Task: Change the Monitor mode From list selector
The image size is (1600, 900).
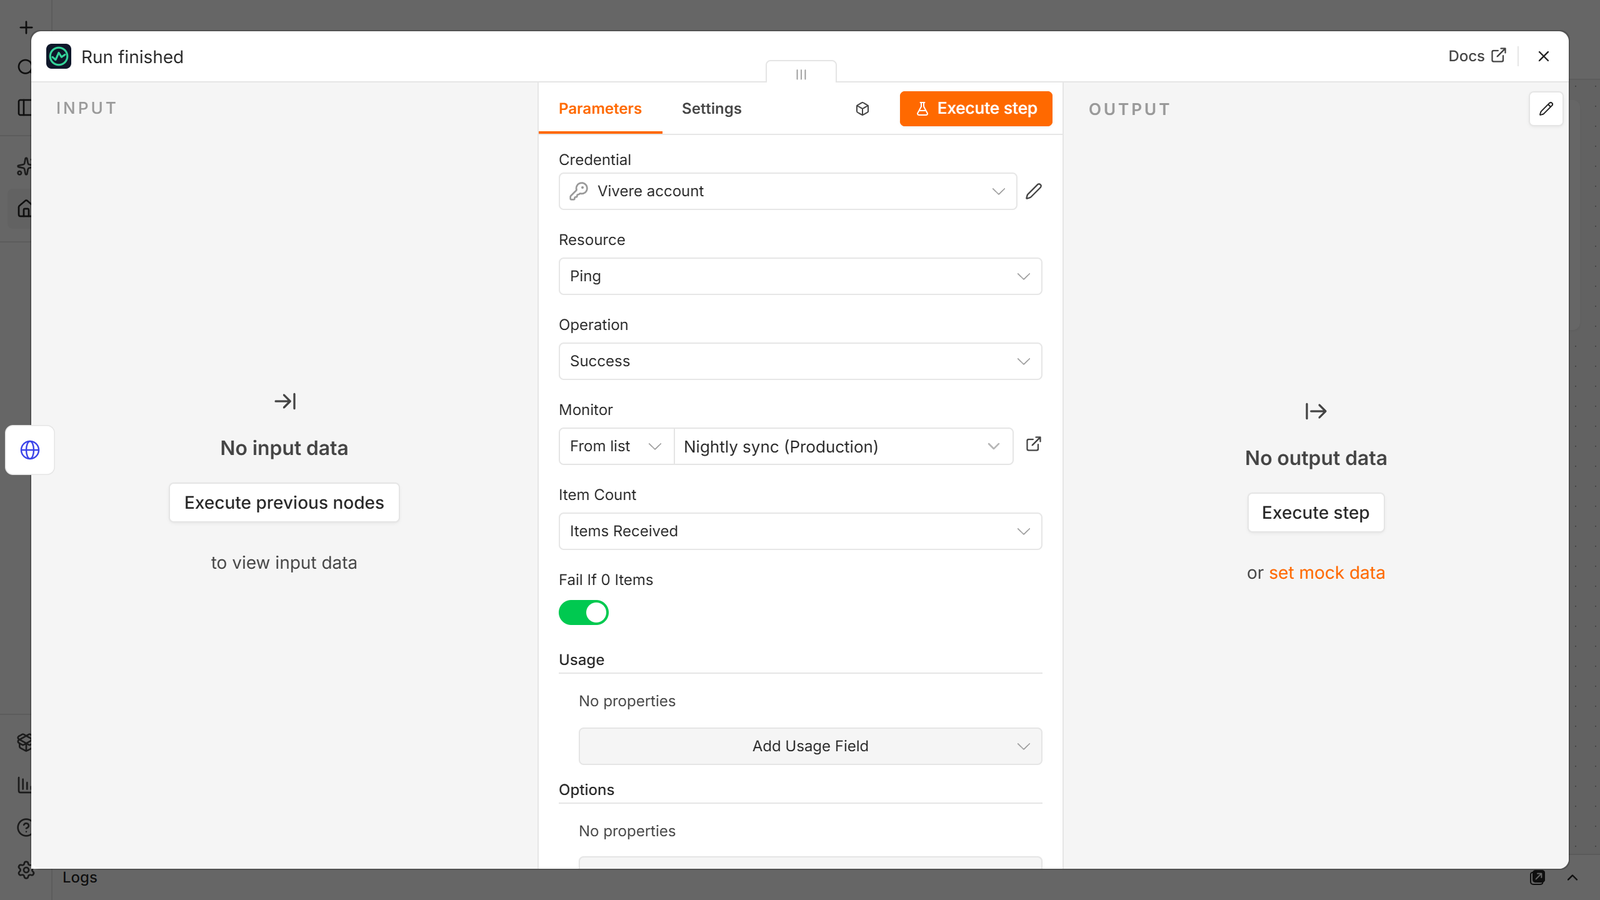Action: [616, 446]
